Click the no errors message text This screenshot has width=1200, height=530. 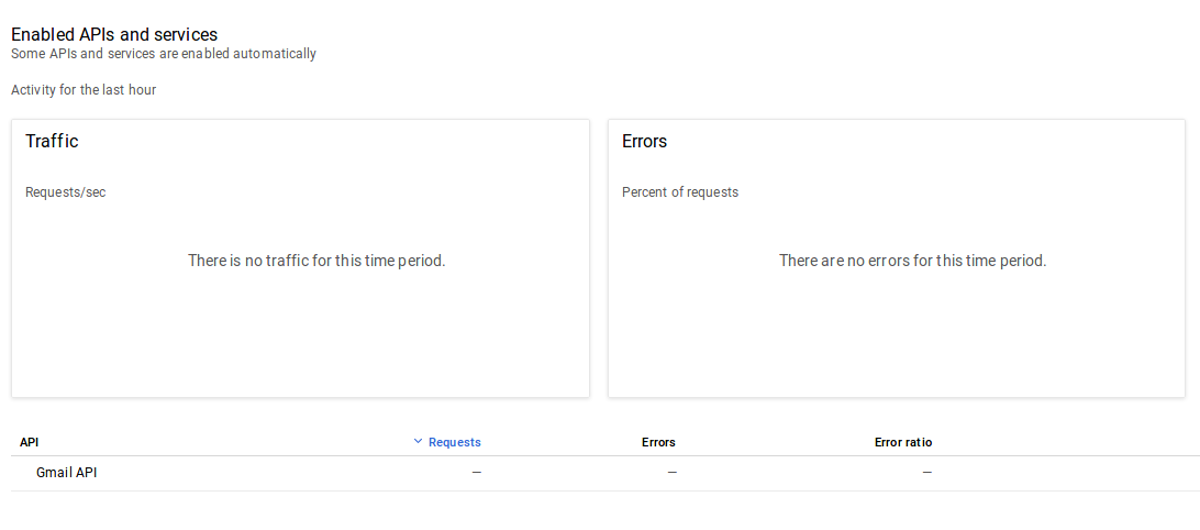click(x=912, y=261)
